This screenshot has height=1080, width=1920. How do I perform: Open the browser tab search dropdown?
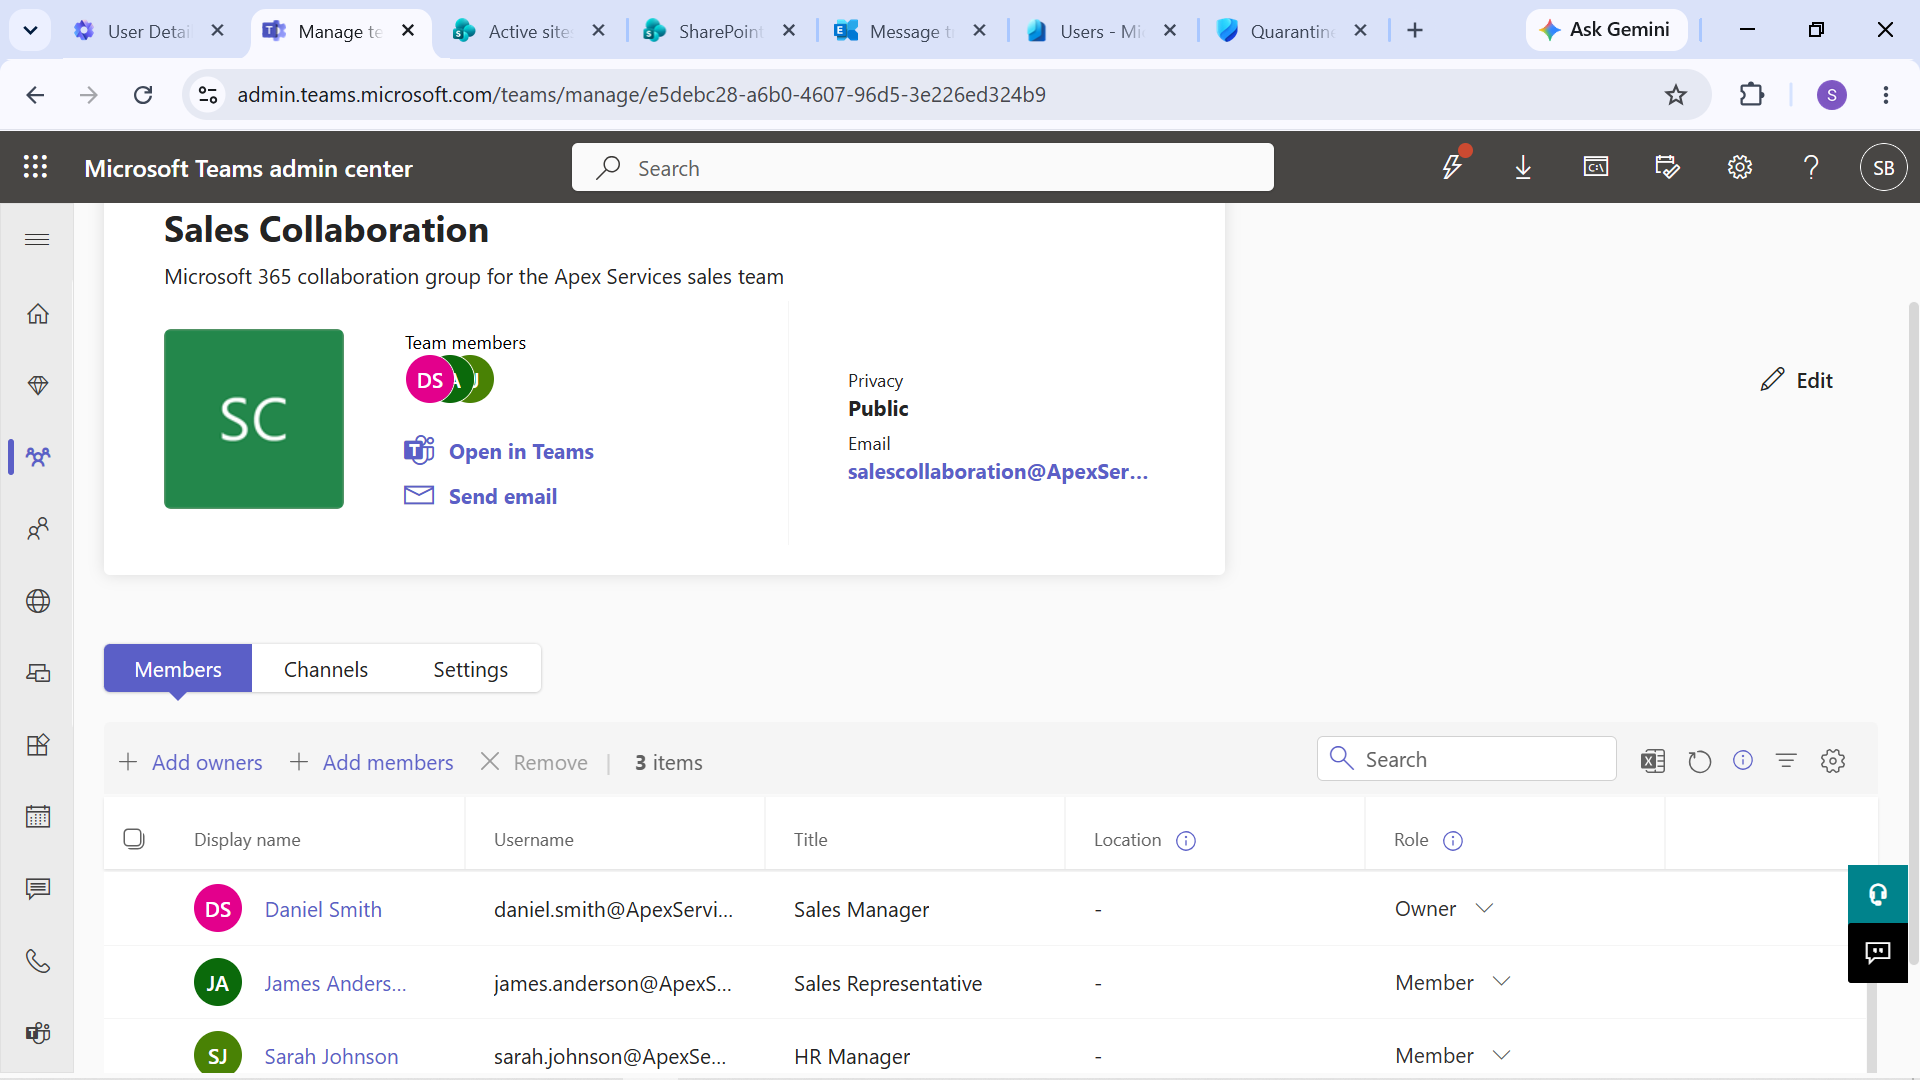click(30, 31)
